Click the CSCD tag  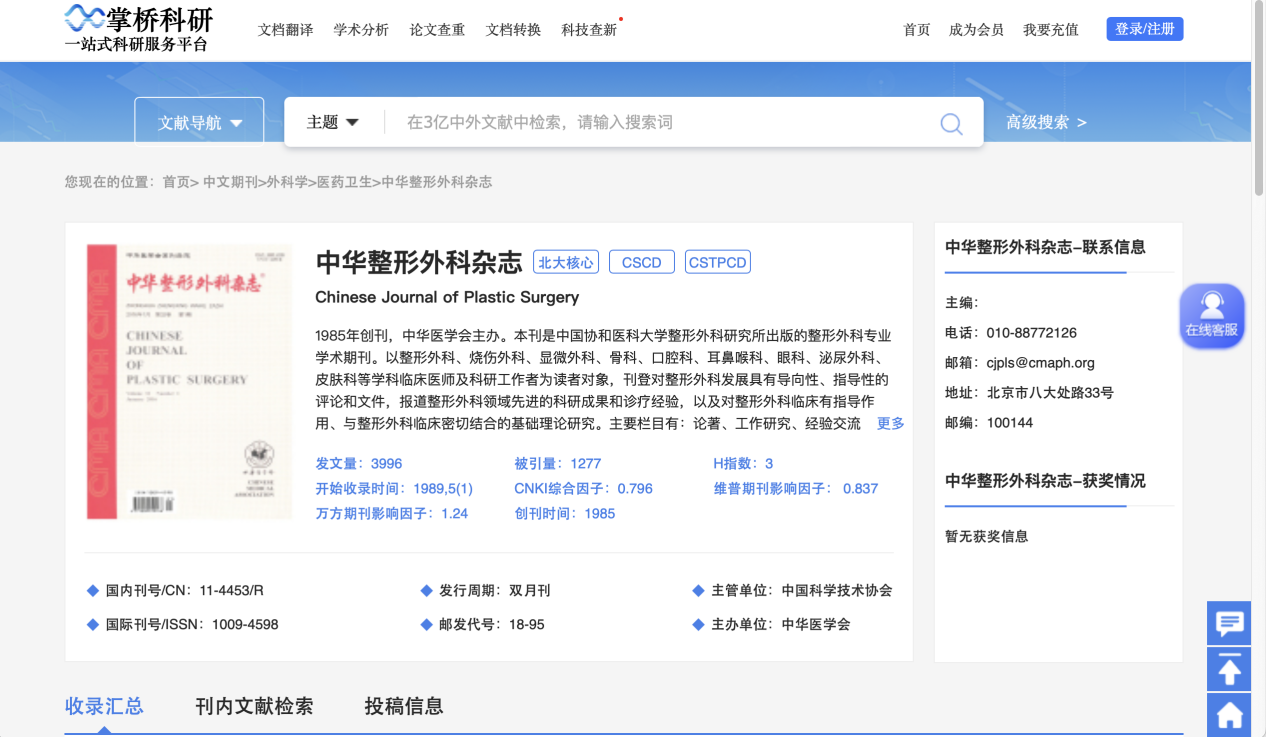(x=642, y=263)
